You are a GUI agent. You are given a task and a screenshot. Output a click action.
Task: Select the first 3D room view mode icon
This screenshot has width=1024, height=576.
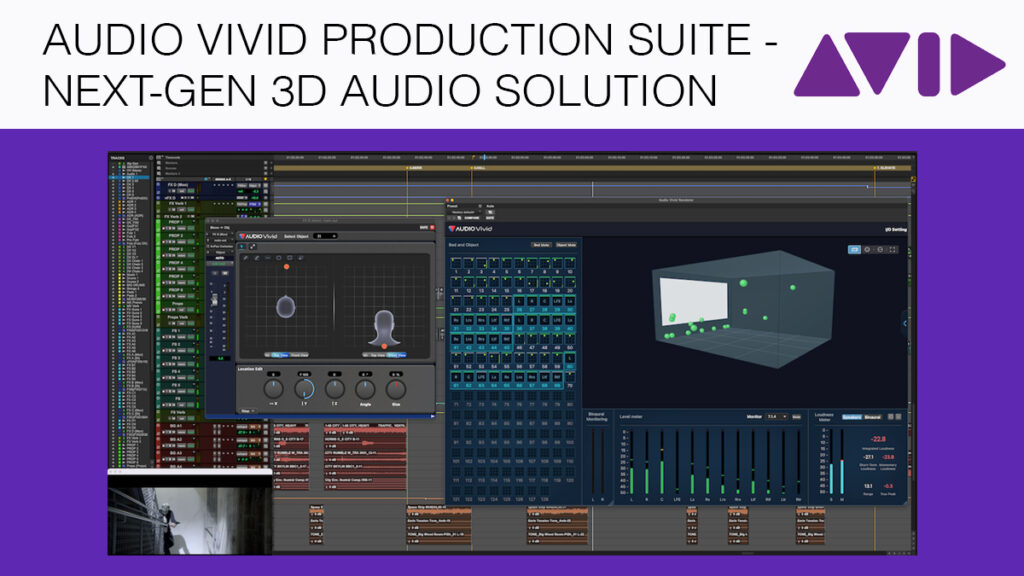855,249
